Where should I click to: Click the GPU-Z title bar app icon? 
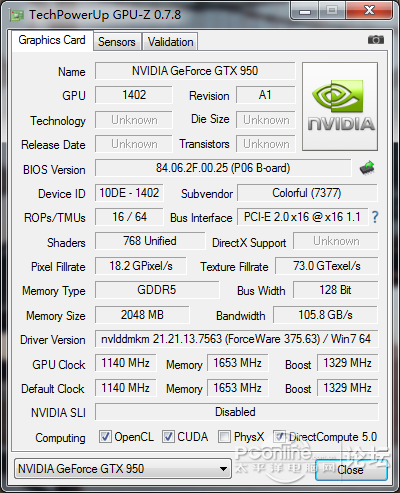(x=17, y=15)
